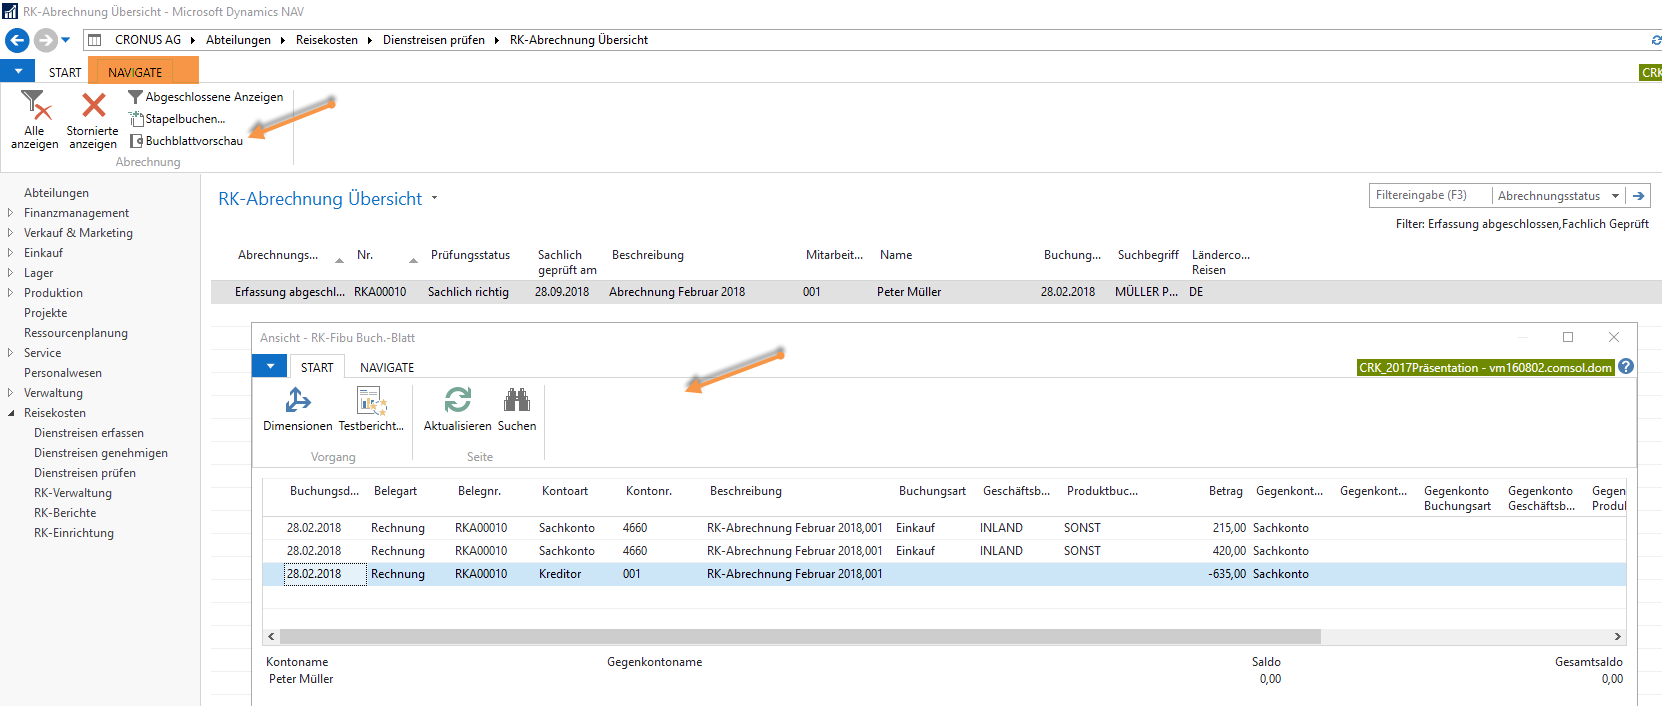Open the blue application menu dropdown
This screenshot has width=1662, height=706.
[18, 71]
